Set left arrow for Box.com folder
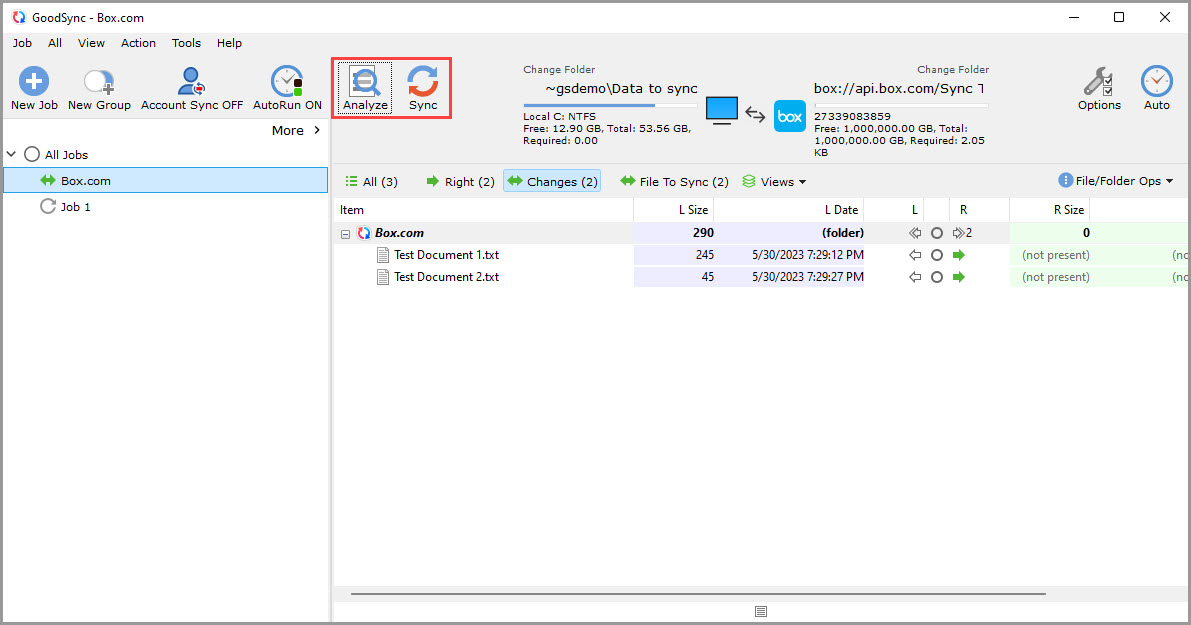The image size is (1191, 625). [x=915, y=233]
